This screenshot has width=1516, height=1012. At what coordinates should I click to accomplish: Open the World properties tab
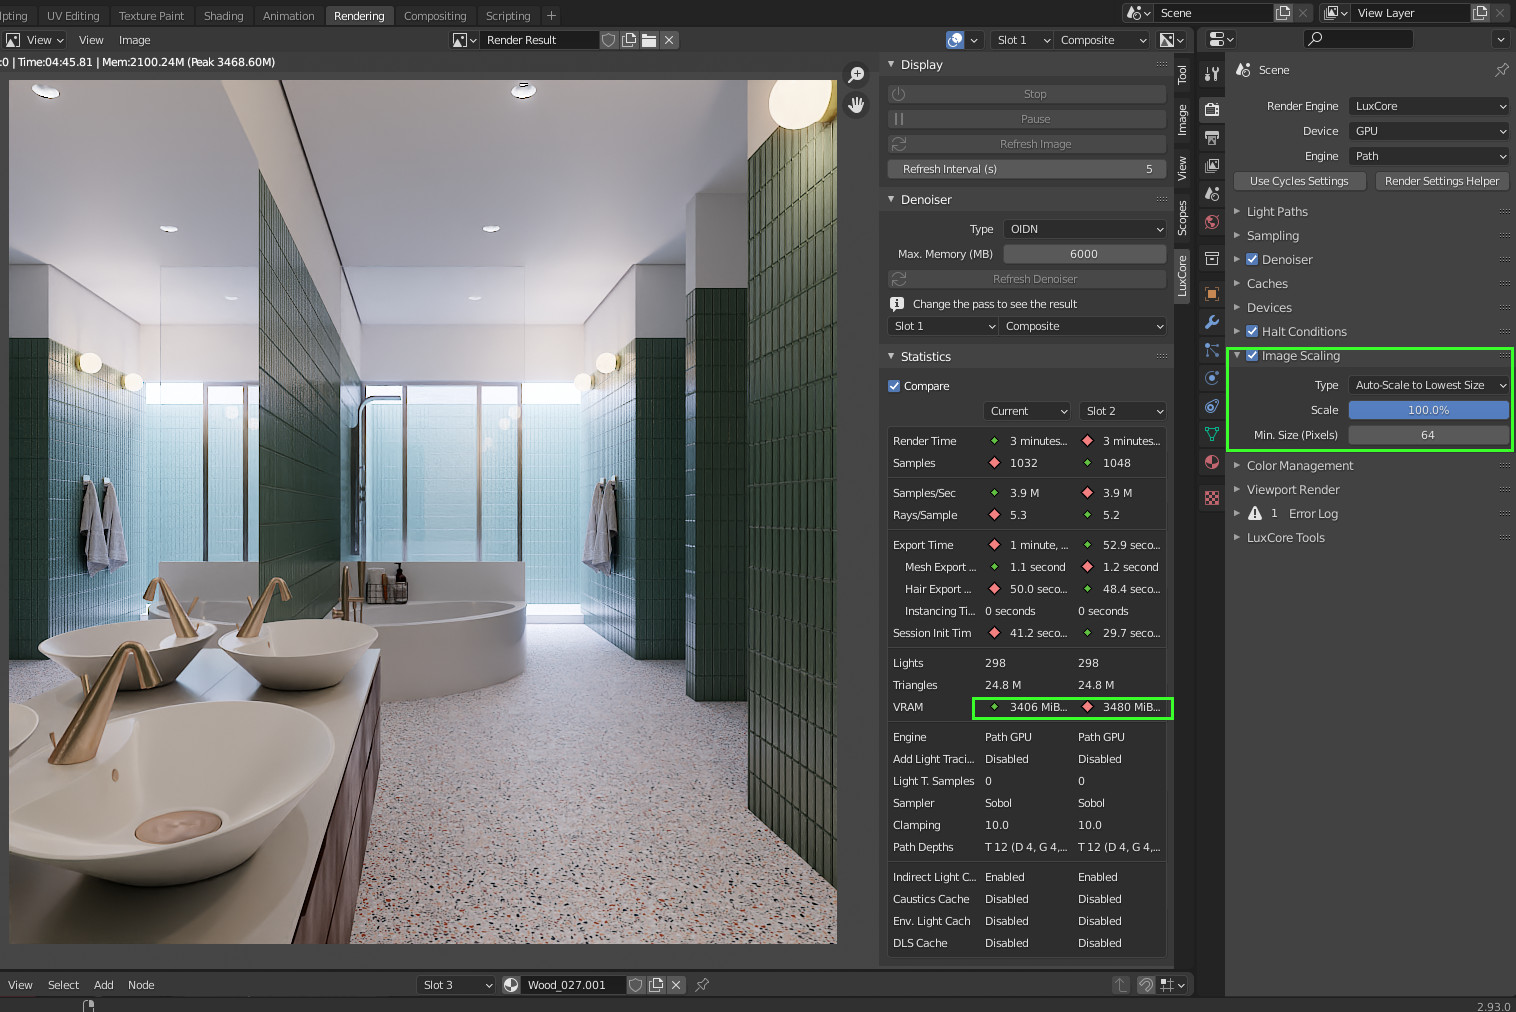1212,222
